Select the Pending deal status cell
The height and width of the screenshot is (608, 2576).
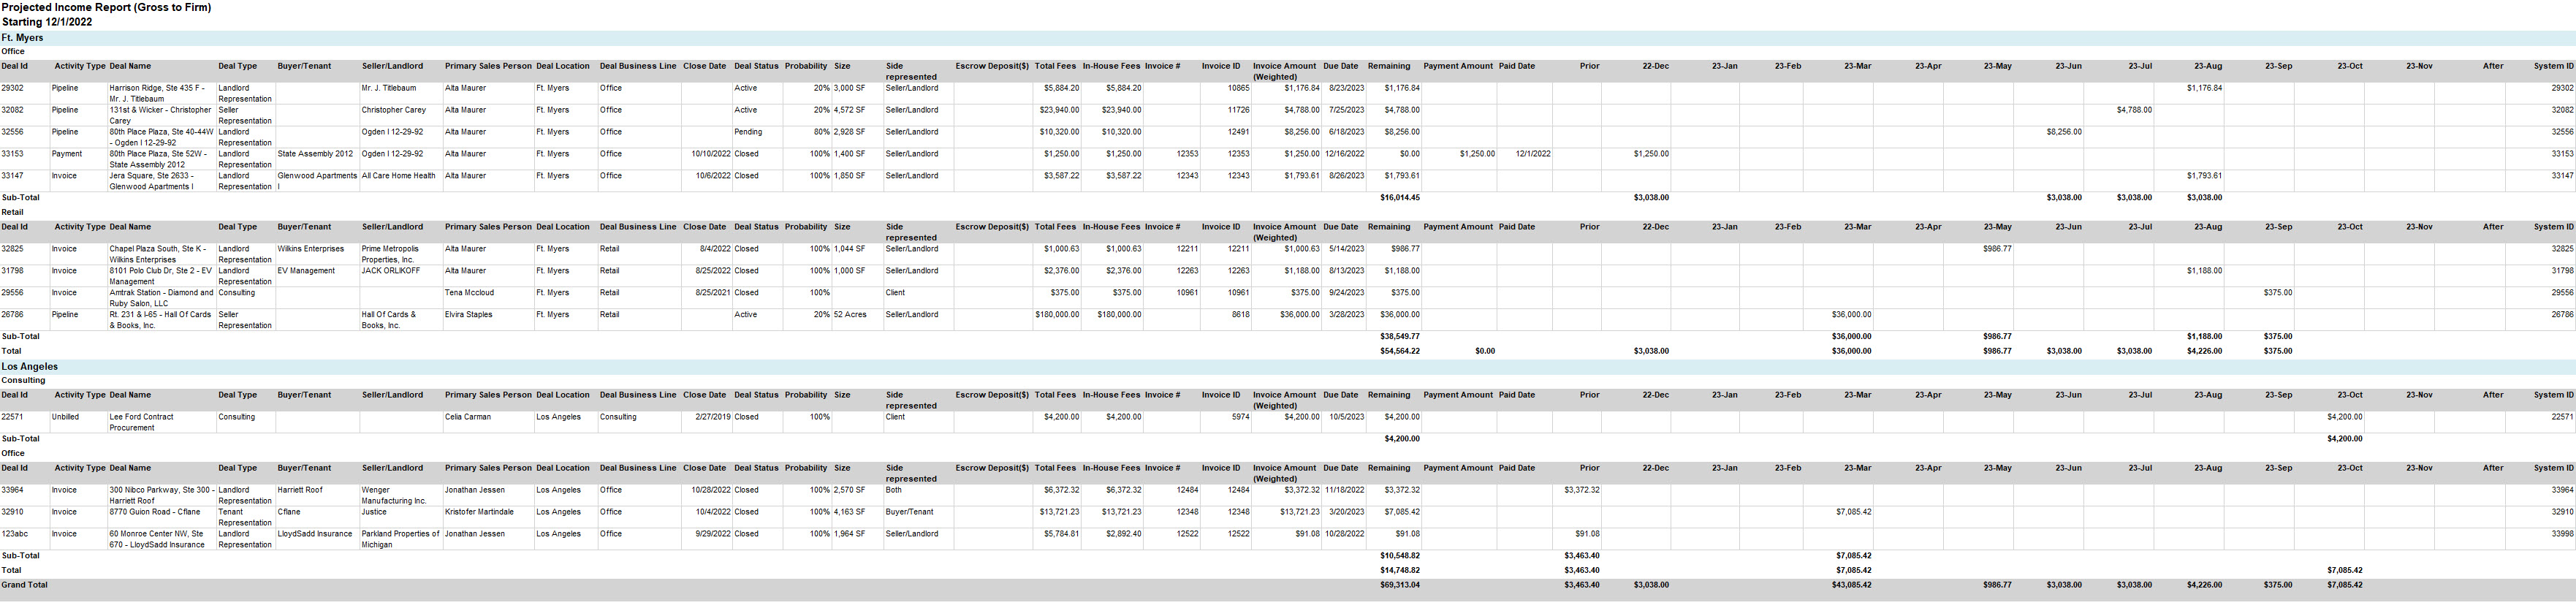click(x=747, y=132)
